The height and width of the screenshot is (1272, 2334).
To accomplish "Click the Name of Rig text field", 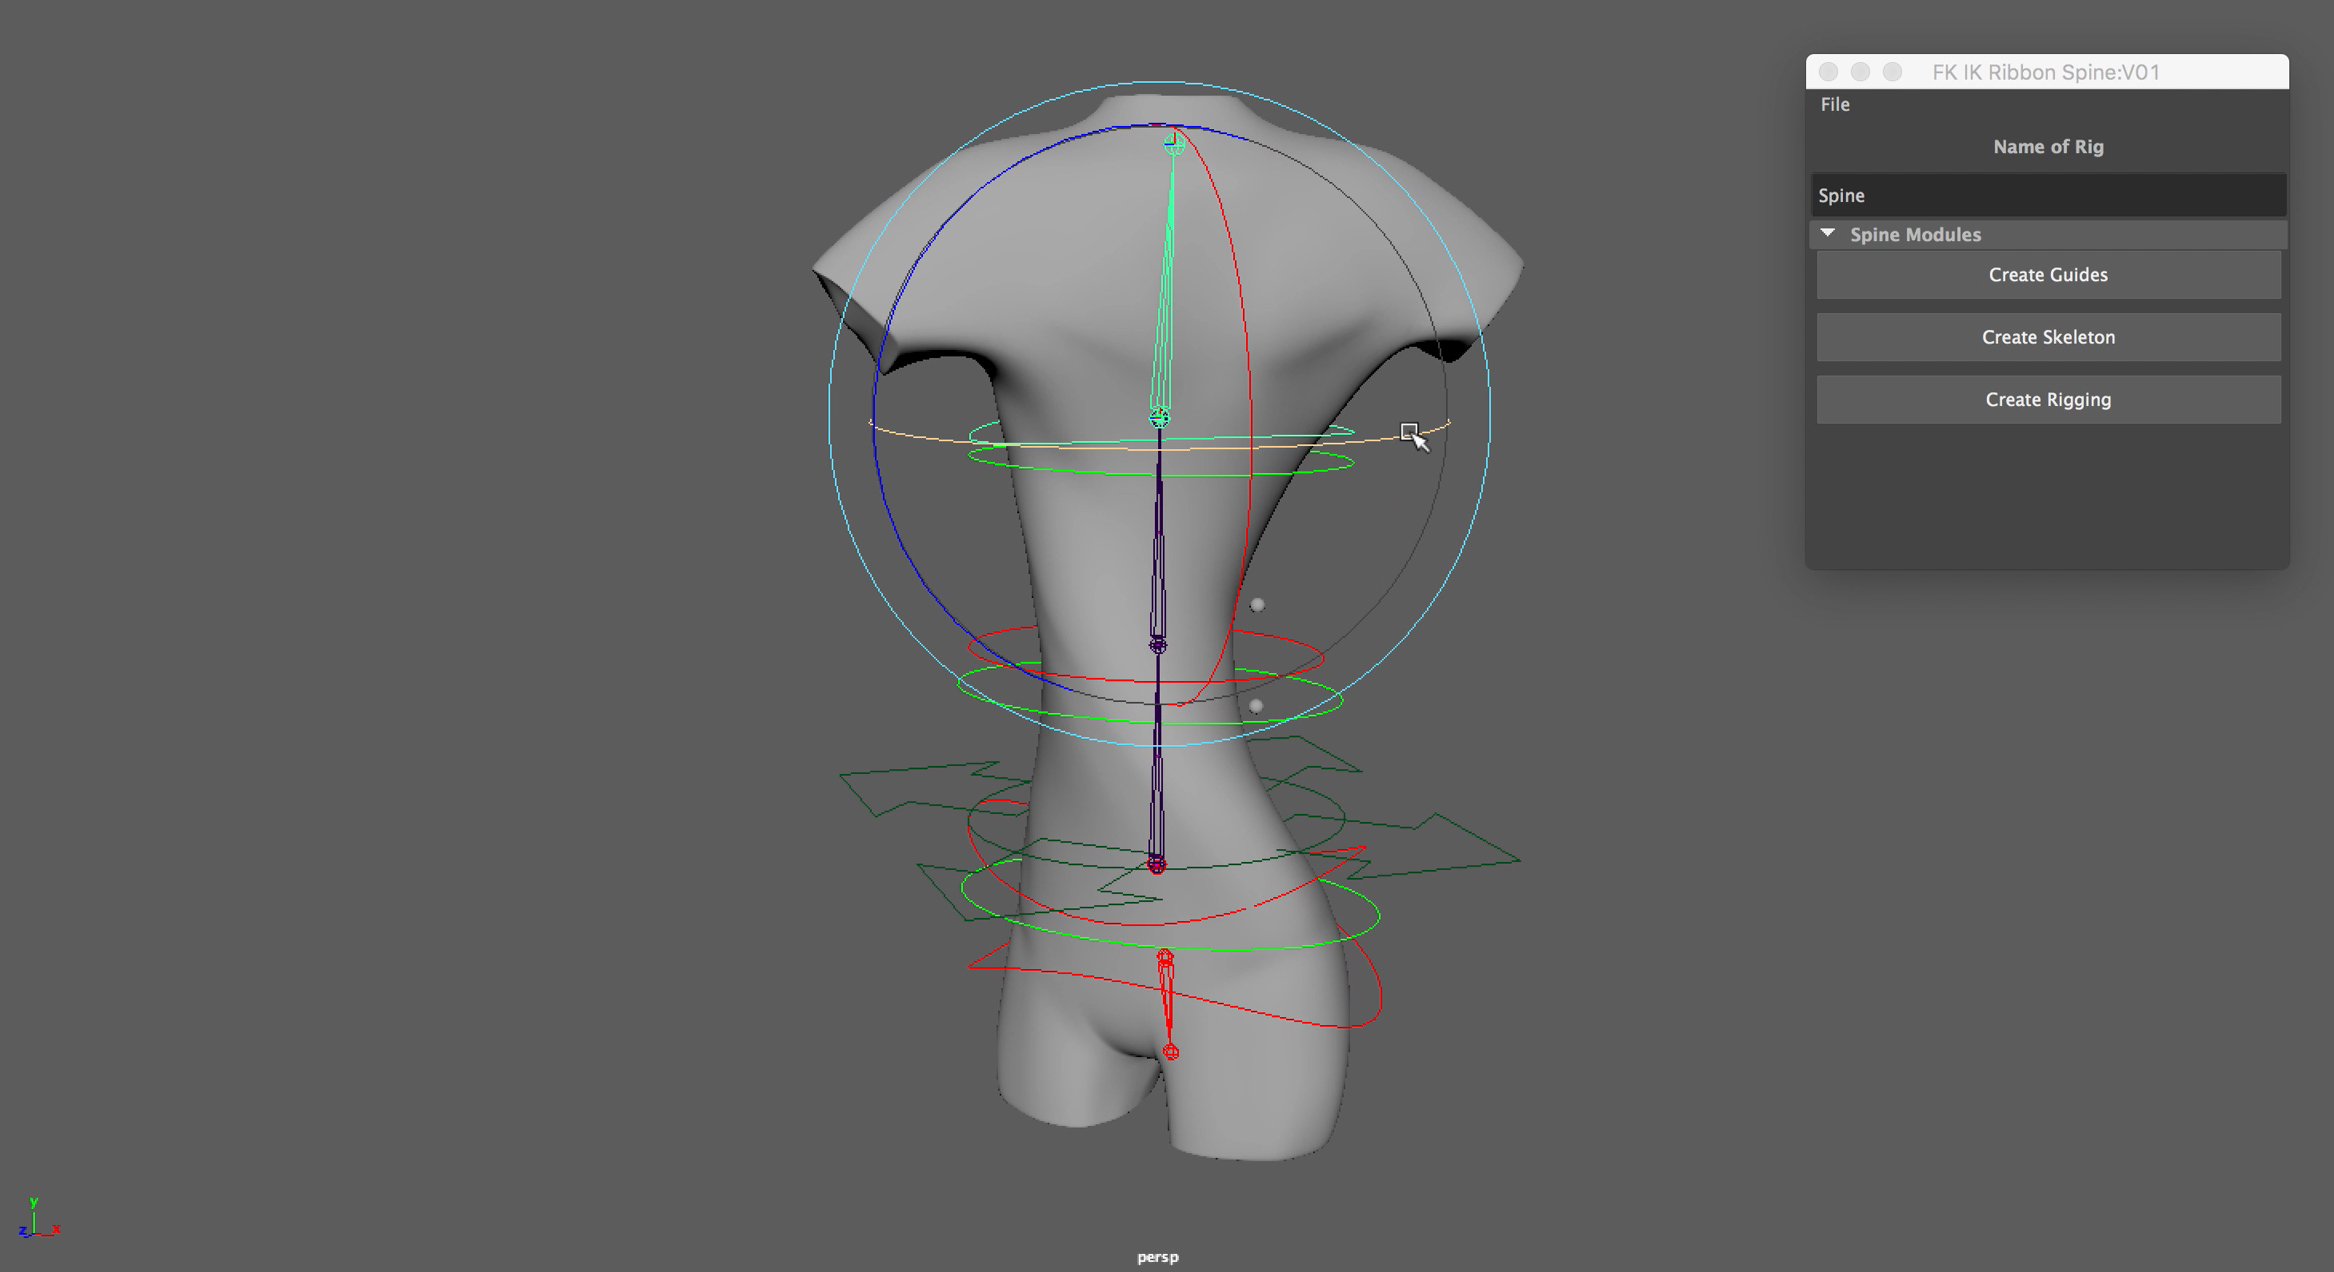I will (x=2047, y=195).
